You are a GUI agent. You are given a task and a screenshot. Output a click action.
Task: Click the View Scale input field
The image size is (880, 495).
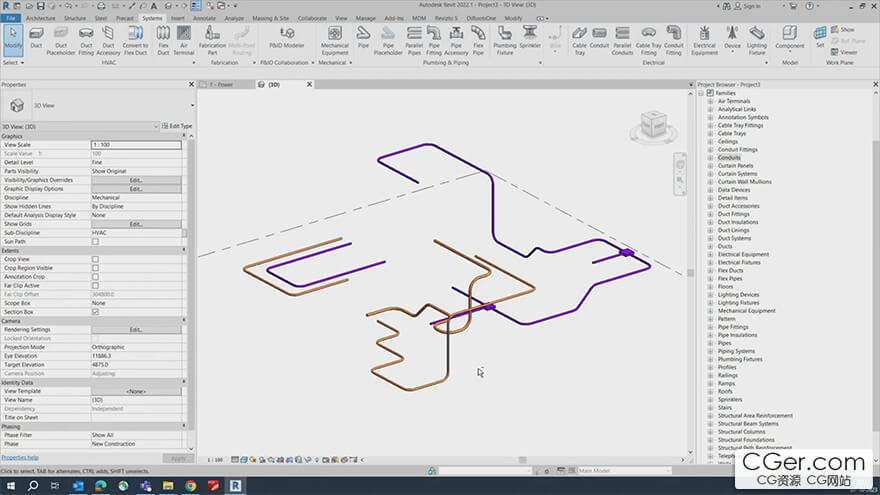pyautogui.click(x=136, y=145)
